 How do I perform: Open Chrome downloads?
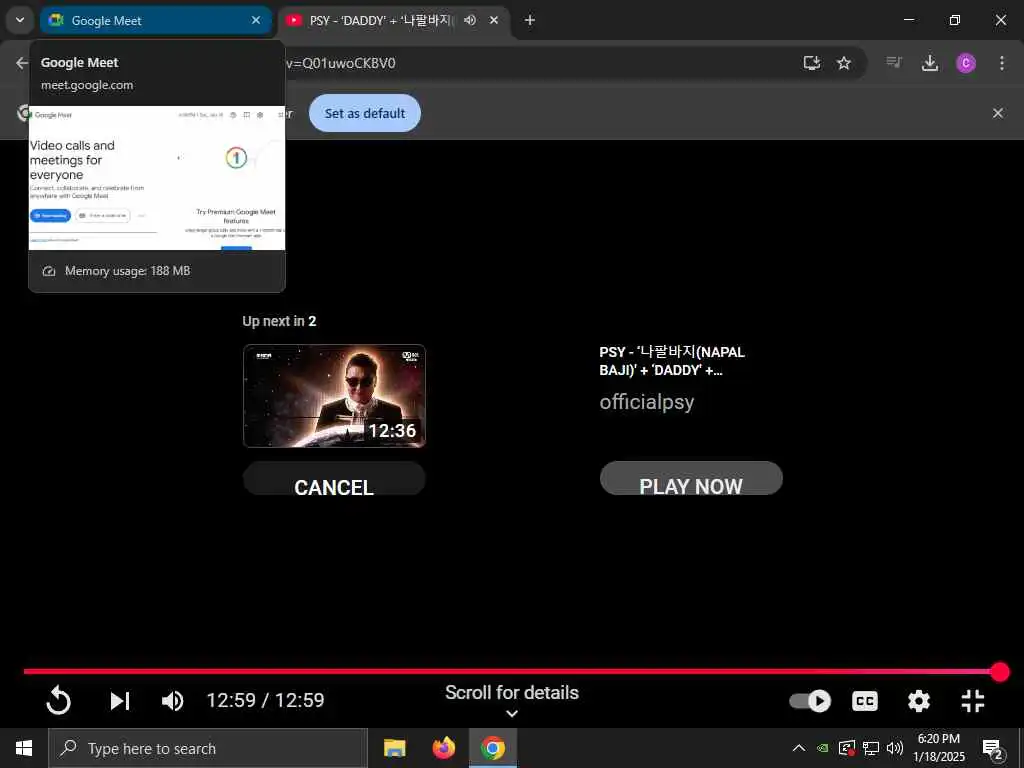click(x=929, y=63)
